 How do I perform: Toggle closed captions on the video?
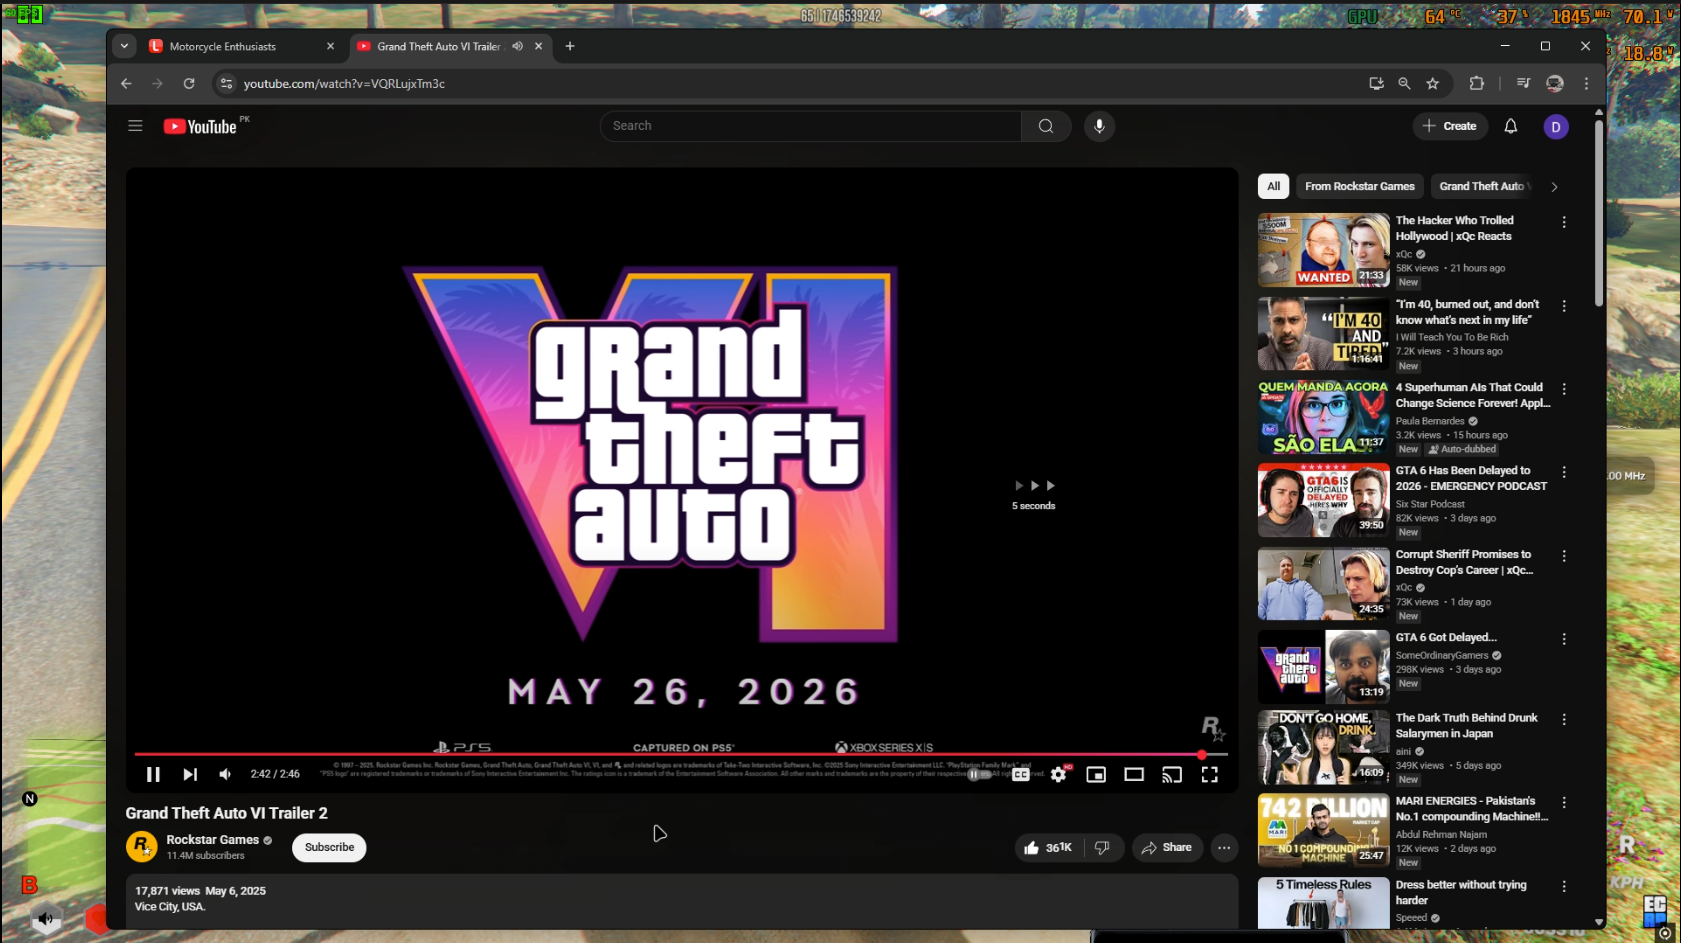pyautogui.click(x=1020, y=774)
